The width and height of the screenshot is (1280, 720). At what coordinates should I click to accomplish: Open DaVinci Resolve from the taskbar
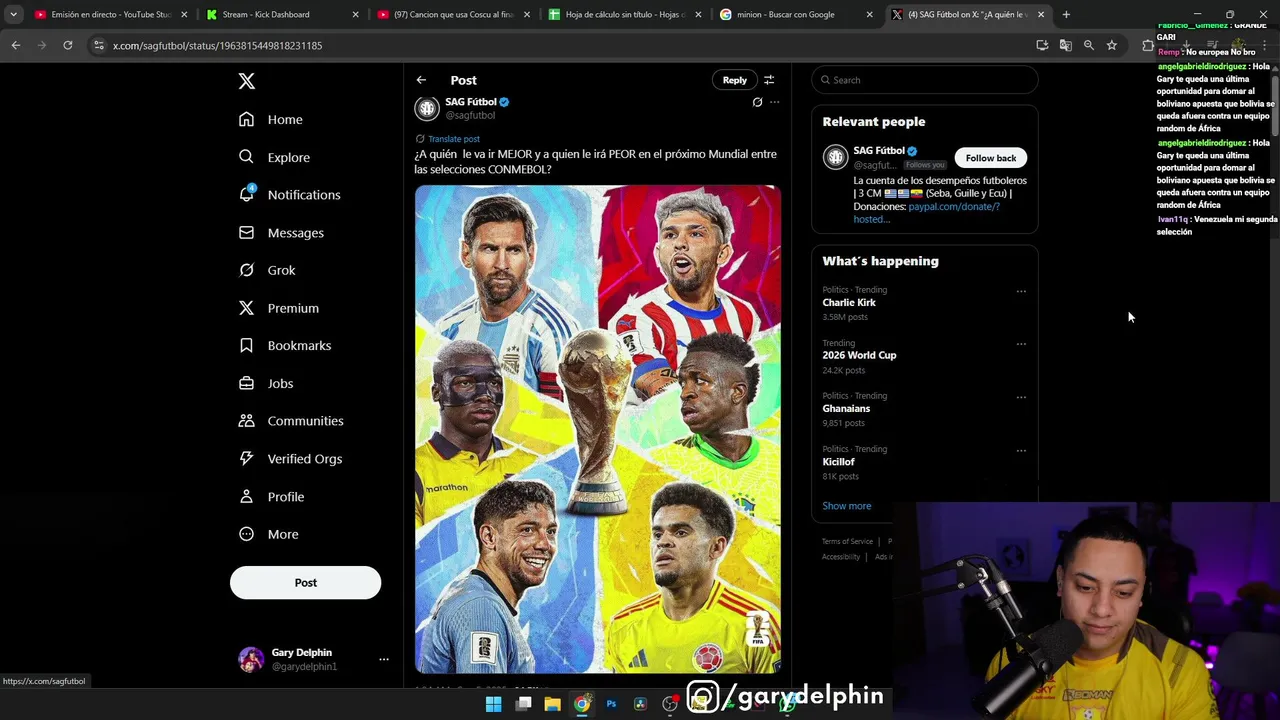pos(640,704)
